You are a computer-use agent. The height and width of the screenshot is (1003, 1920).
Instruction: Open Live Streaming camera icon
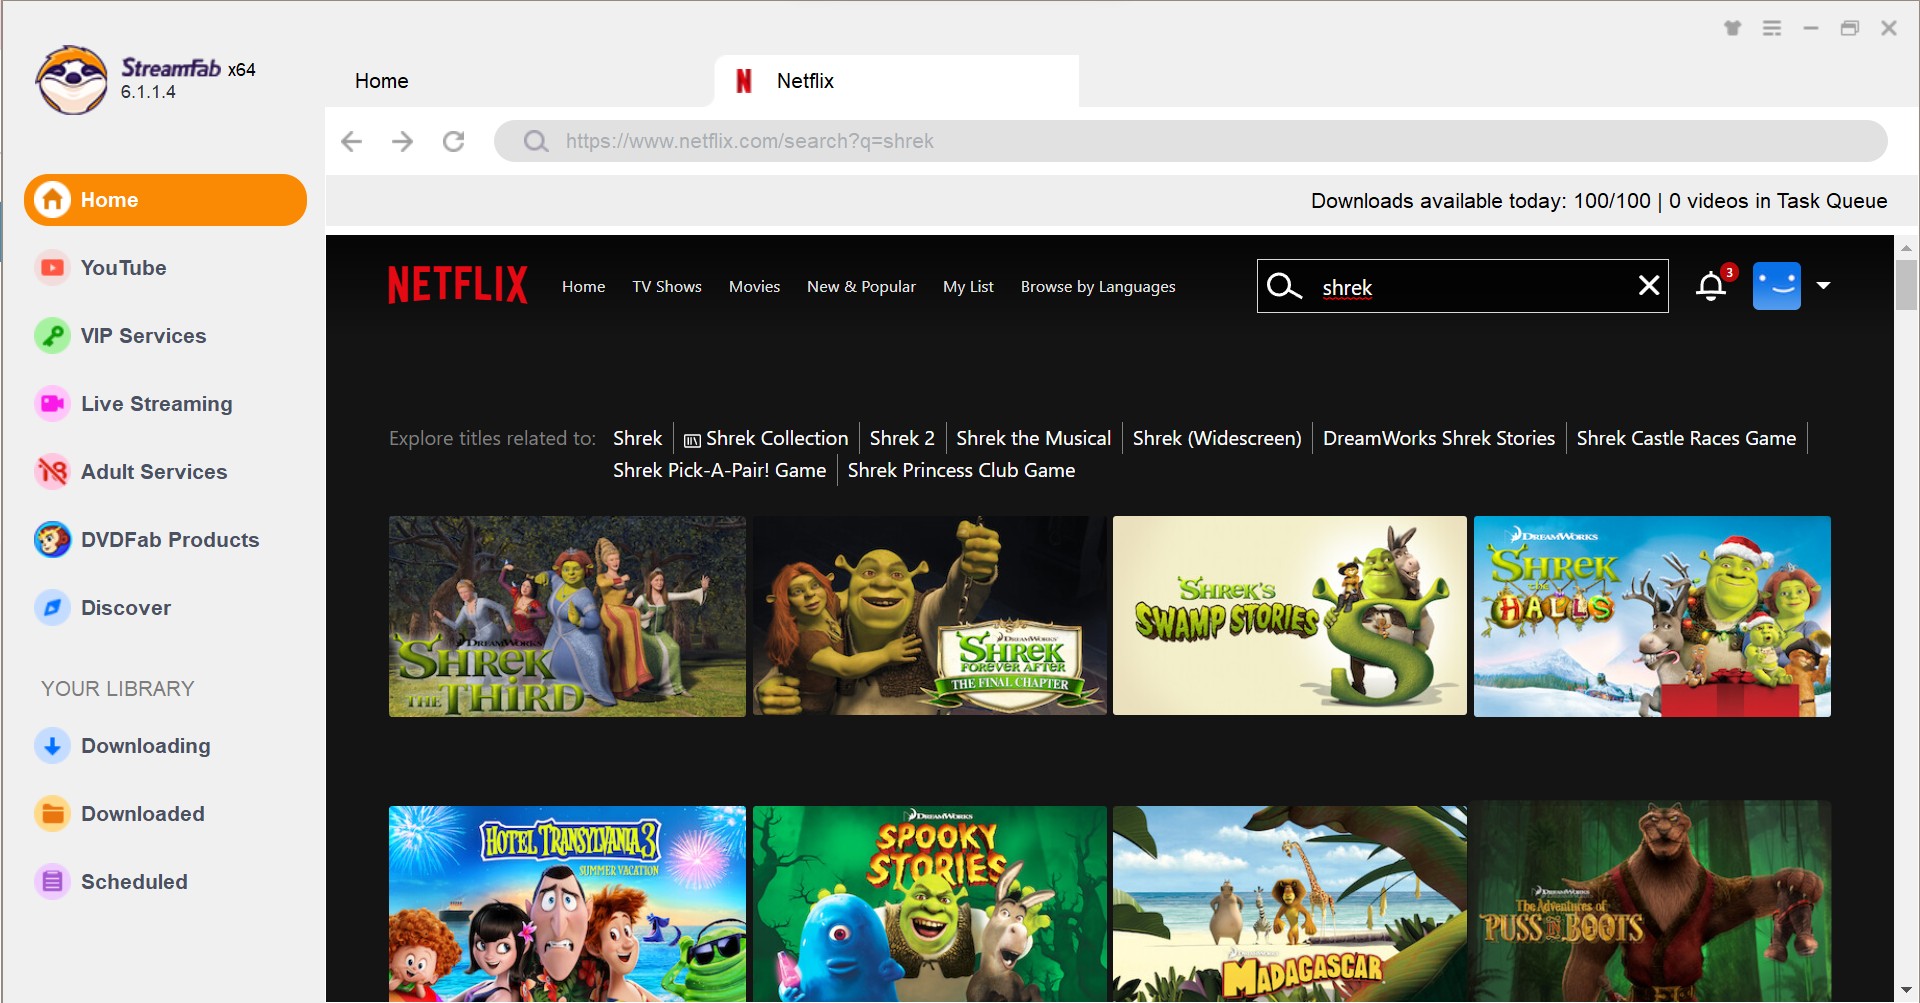point(52,404)
